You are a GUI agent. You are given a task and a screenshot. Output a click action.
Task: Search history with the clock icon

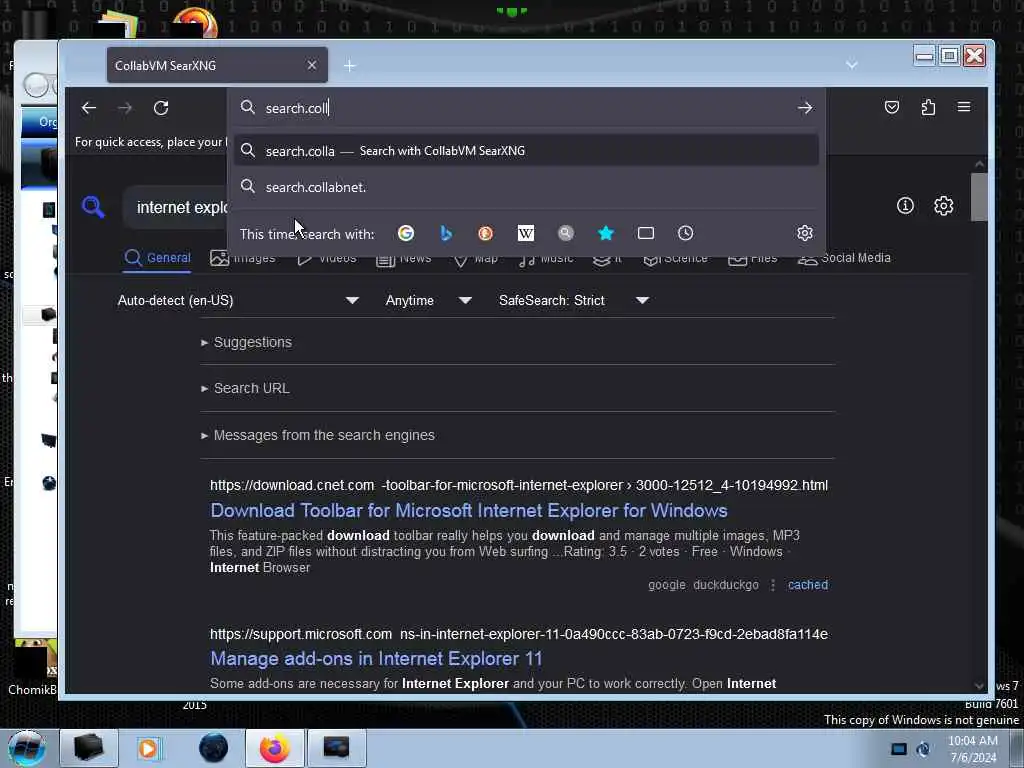pos(685,233)
